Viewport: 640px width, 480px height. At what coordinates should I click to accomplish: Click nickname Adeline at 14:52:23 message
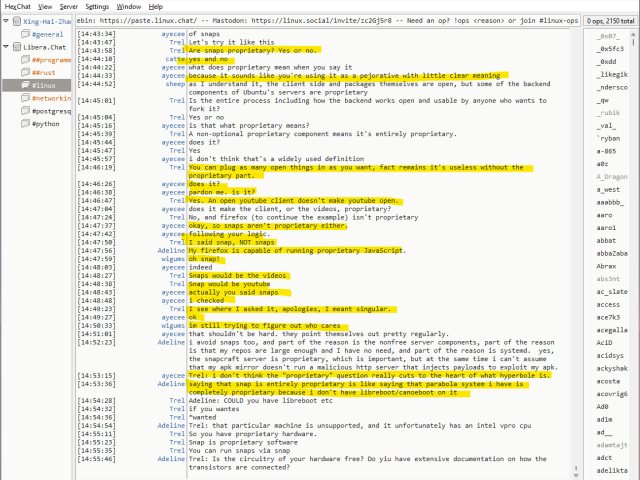tap(171, 341)
